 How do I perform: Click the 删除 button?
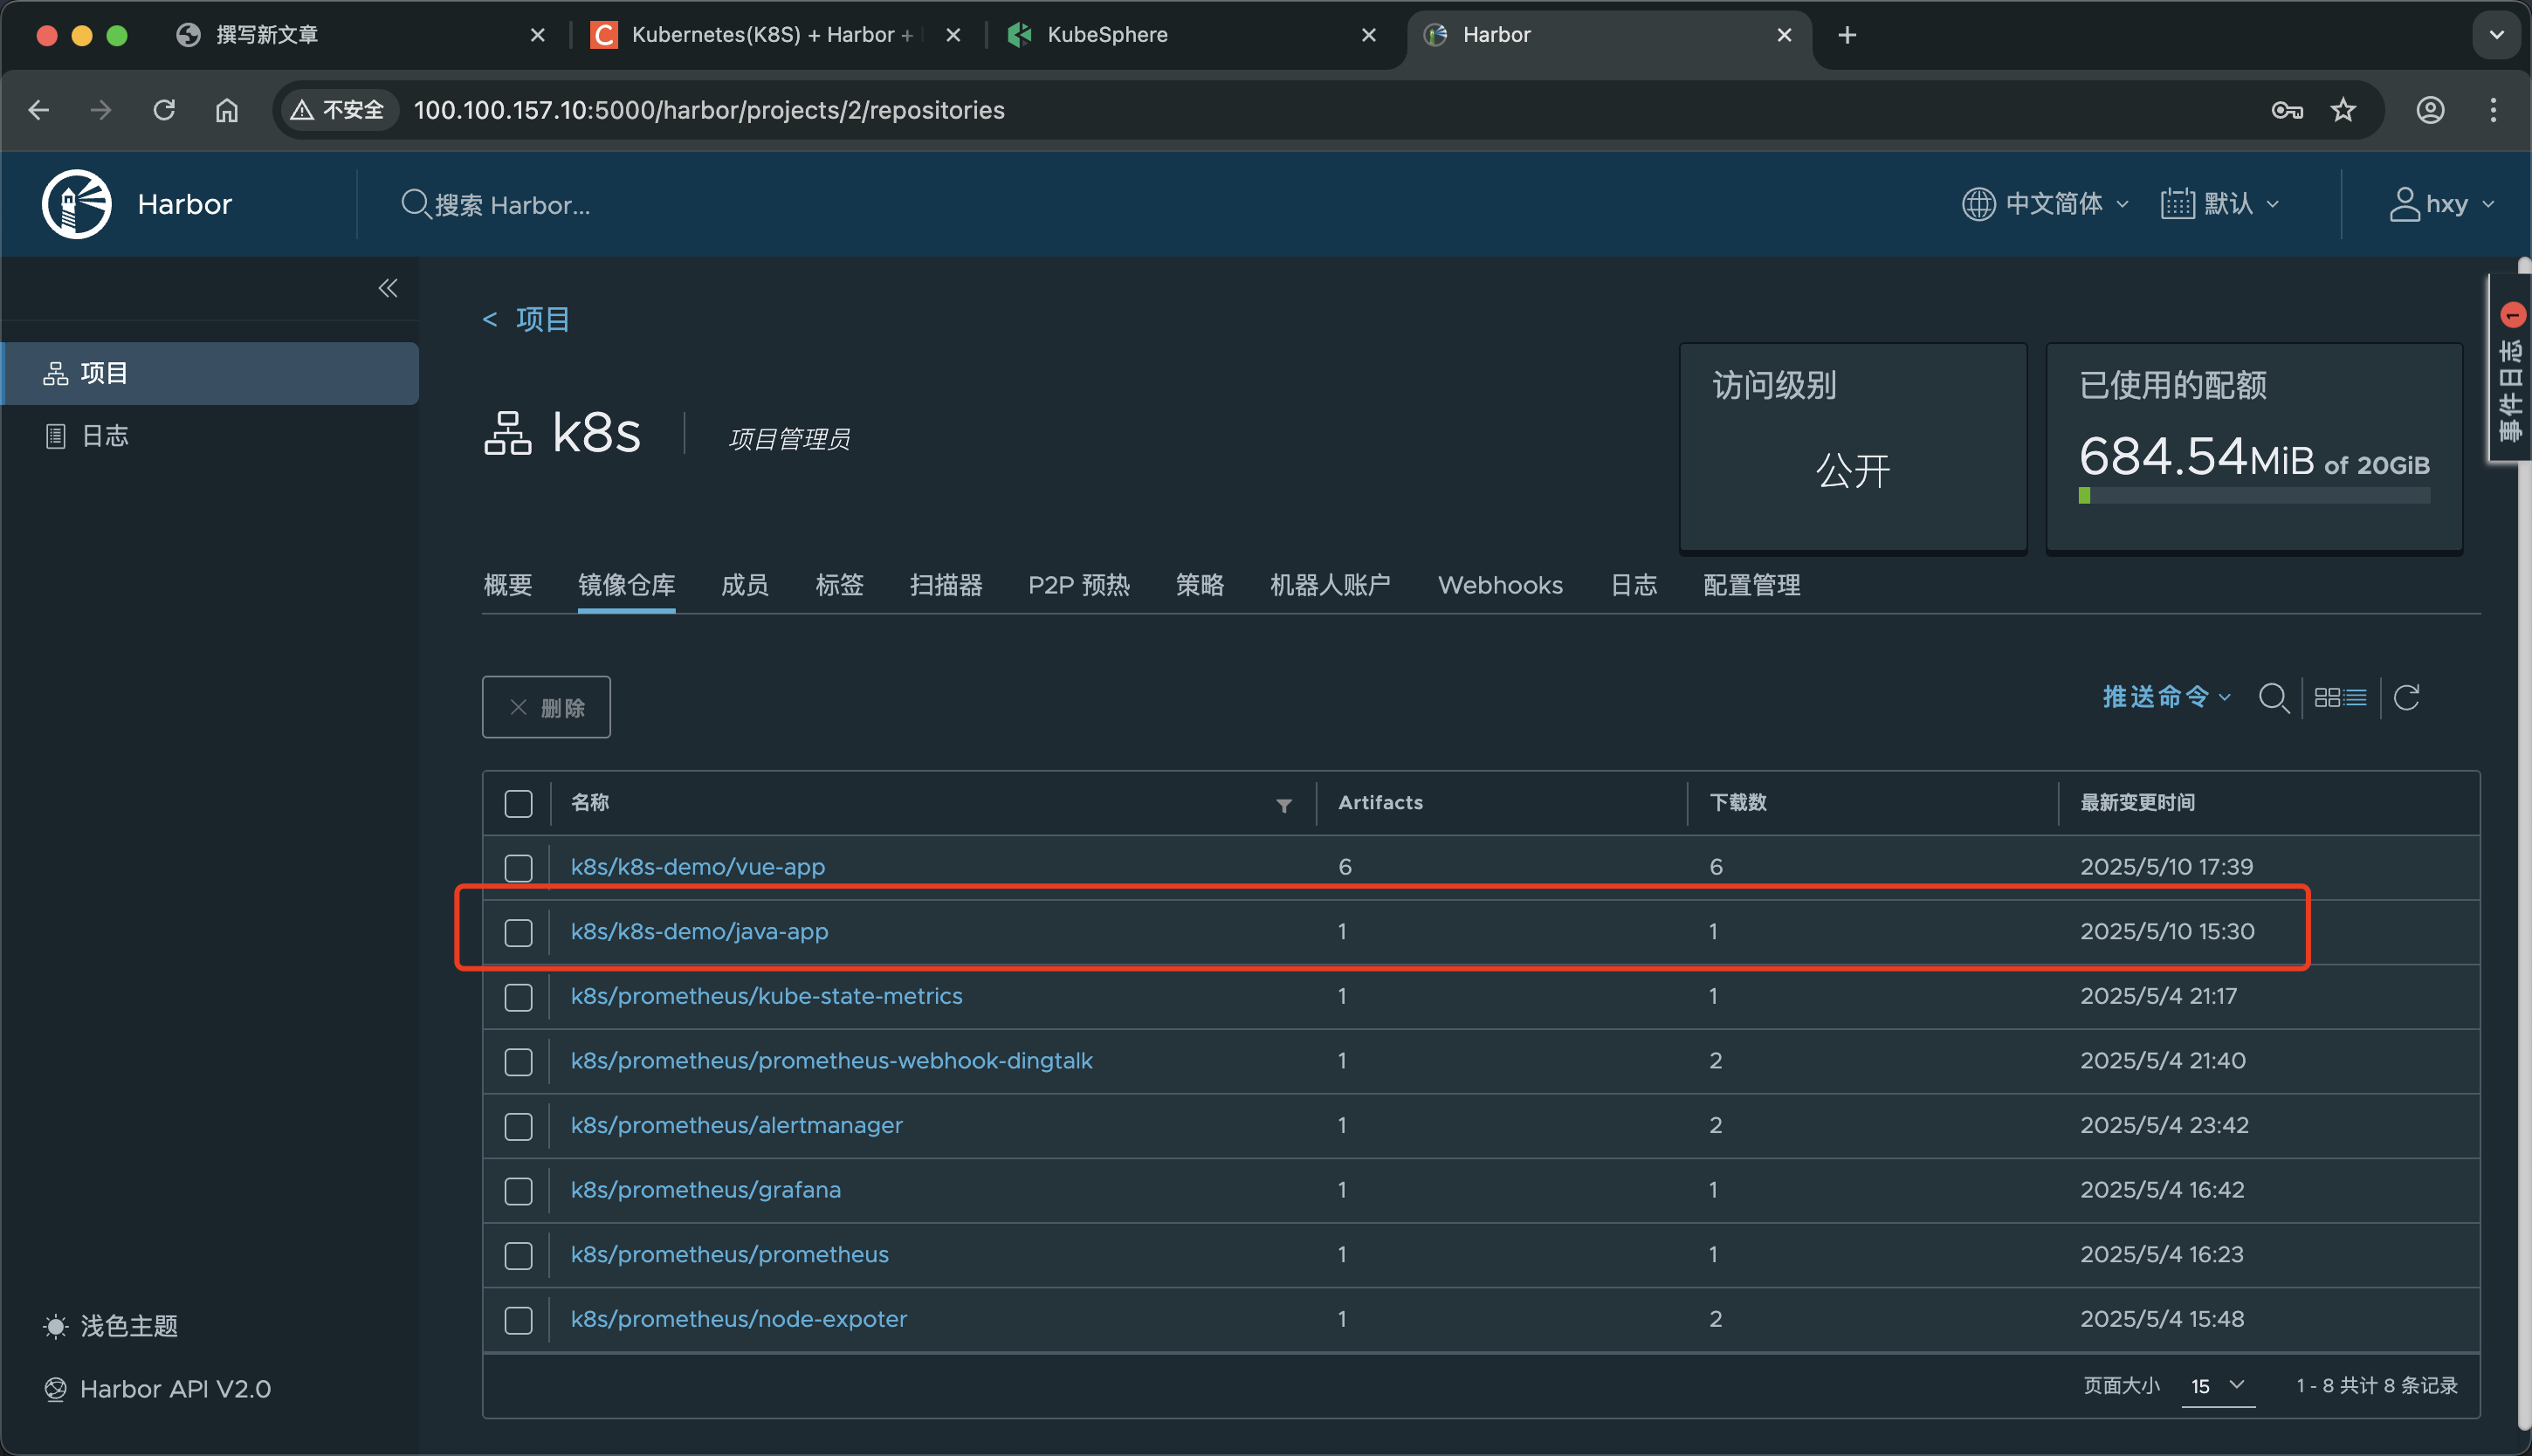pyautogui.click(x=546, y=707)
